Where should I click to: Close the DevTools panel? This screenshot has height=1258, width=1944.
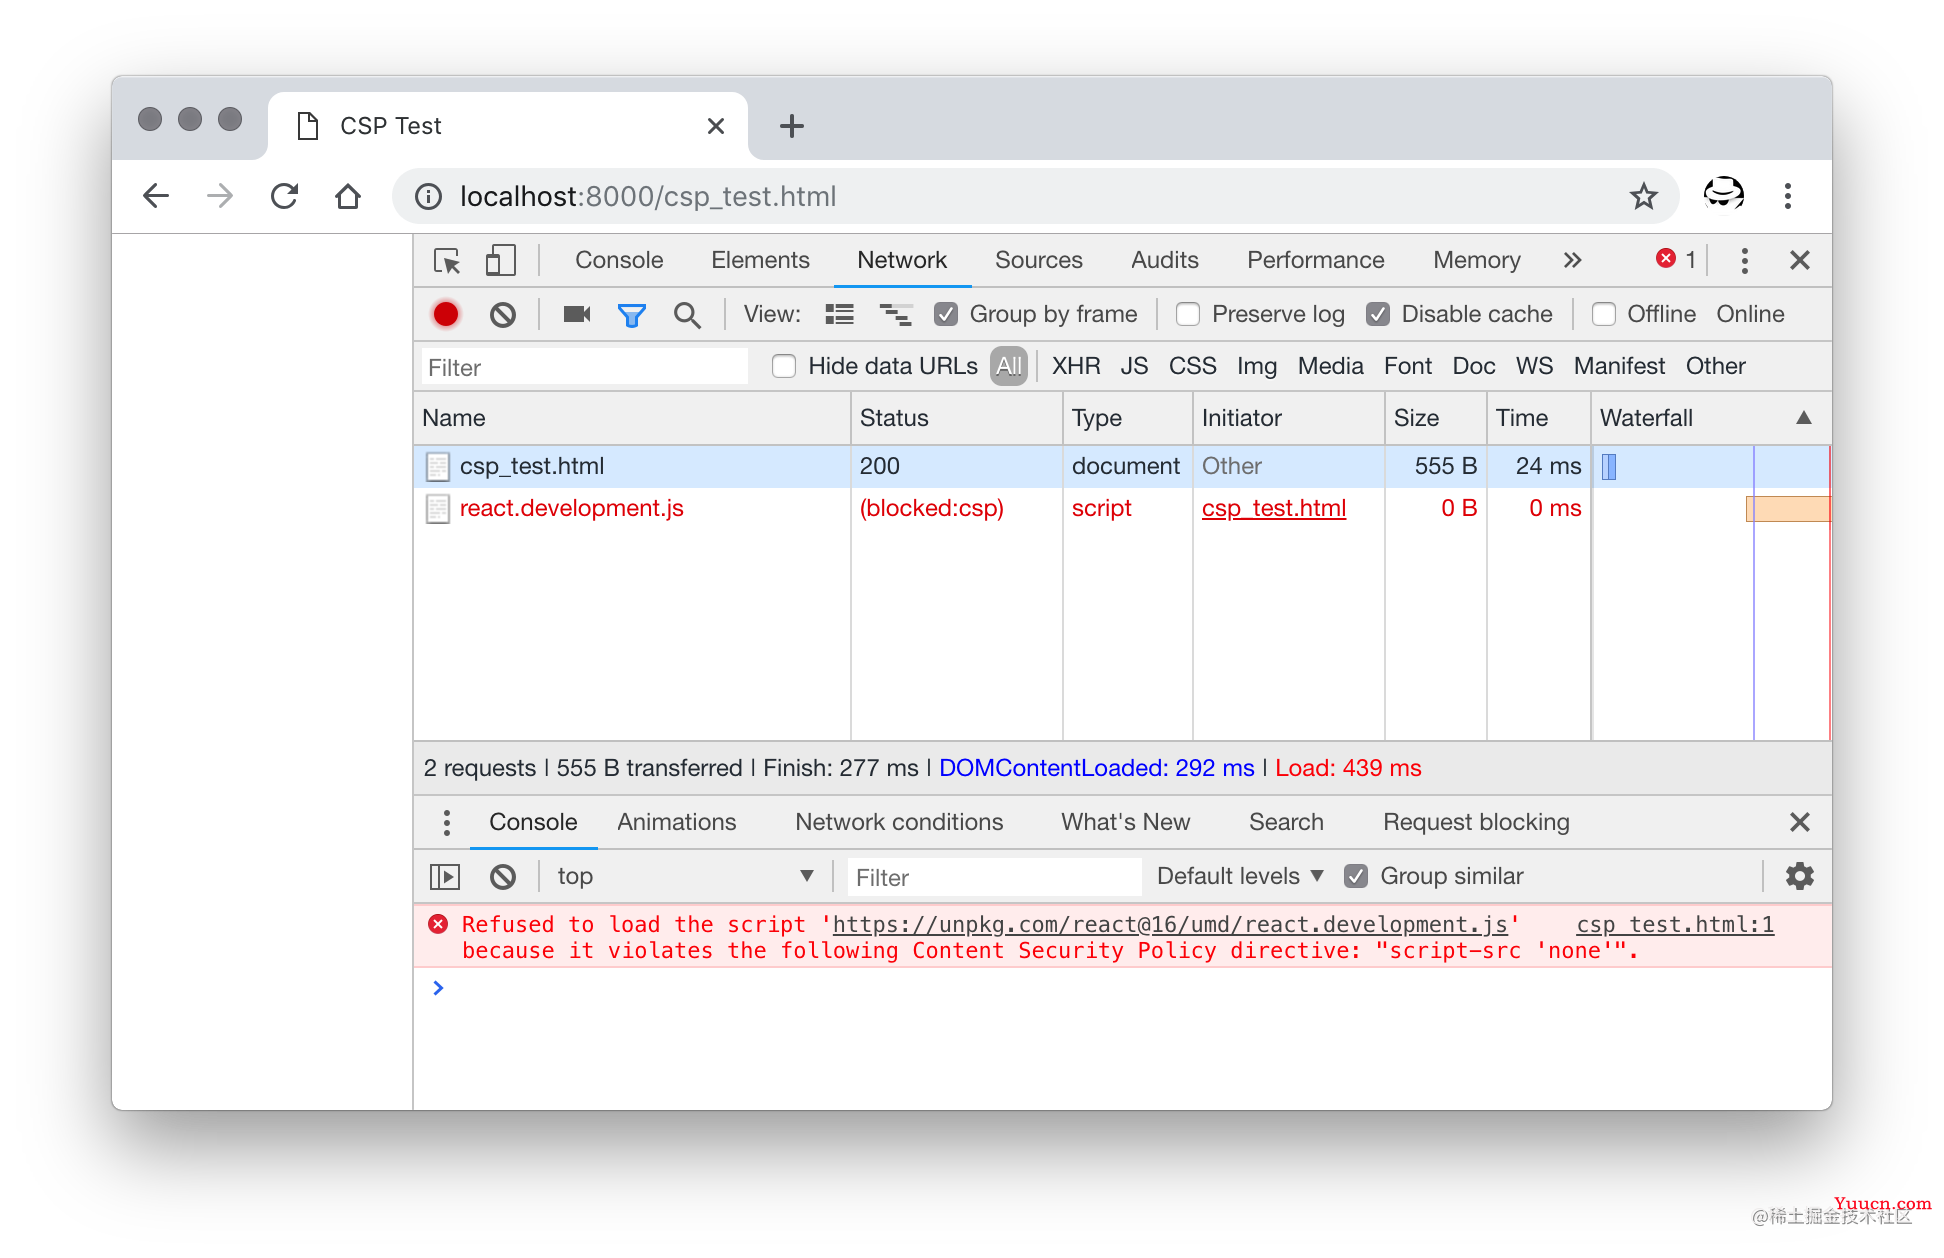1799,260
